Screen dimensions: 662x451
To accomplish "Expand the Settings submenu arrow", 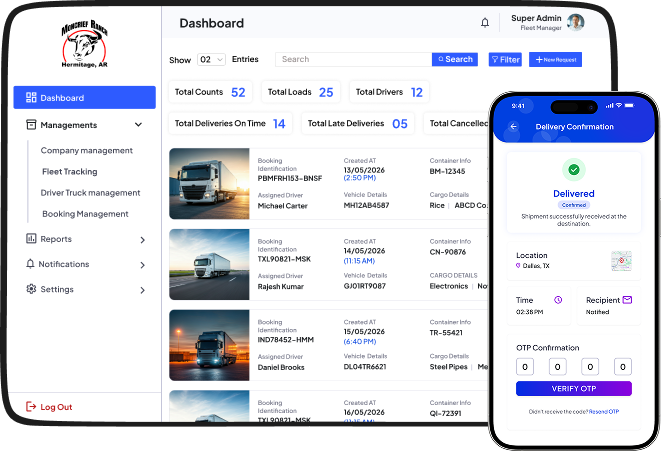I will [x=143, y=290].
